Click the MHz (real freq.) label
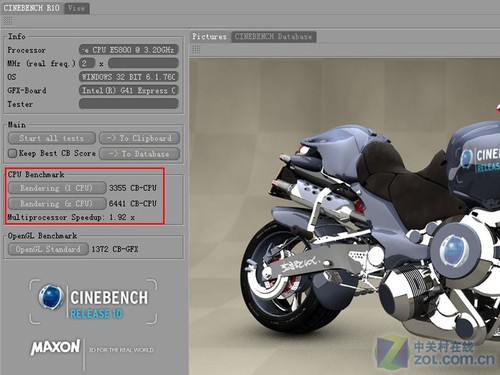This screenshot has height=375, width=500. pyautogui.click(x=41, y=63)
